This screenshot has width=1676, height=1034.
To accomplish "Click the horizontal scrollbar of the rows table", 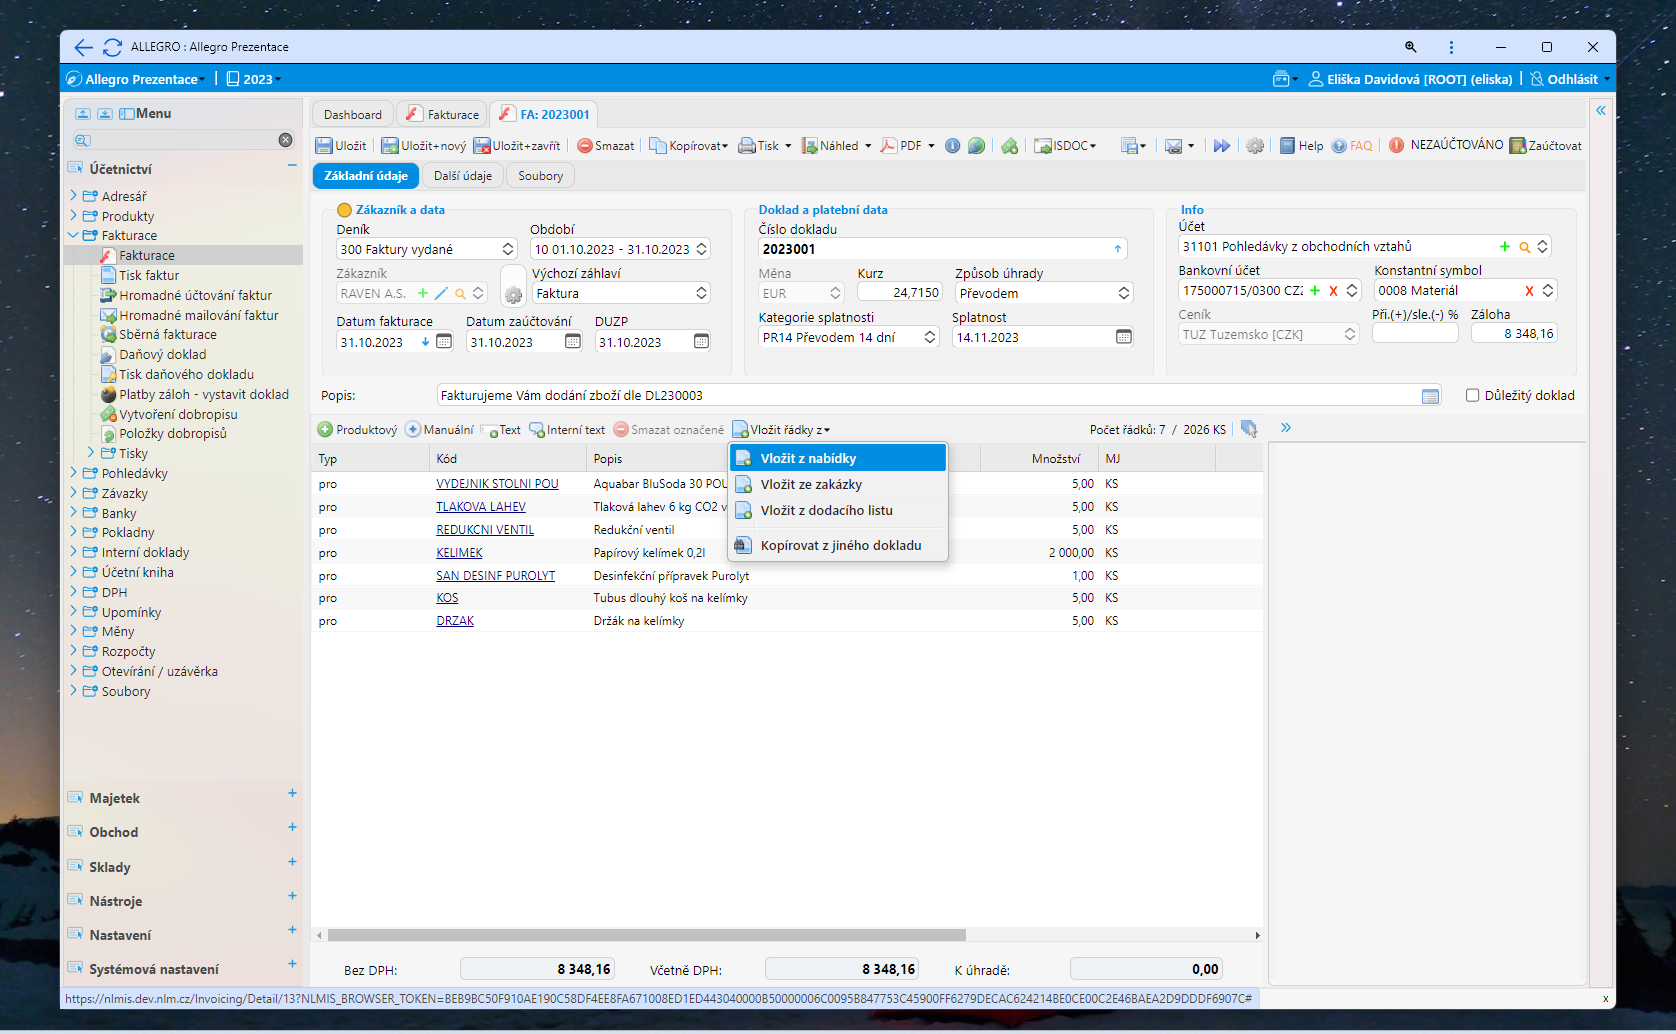I will pyautogui.click(x=646, y=935).
